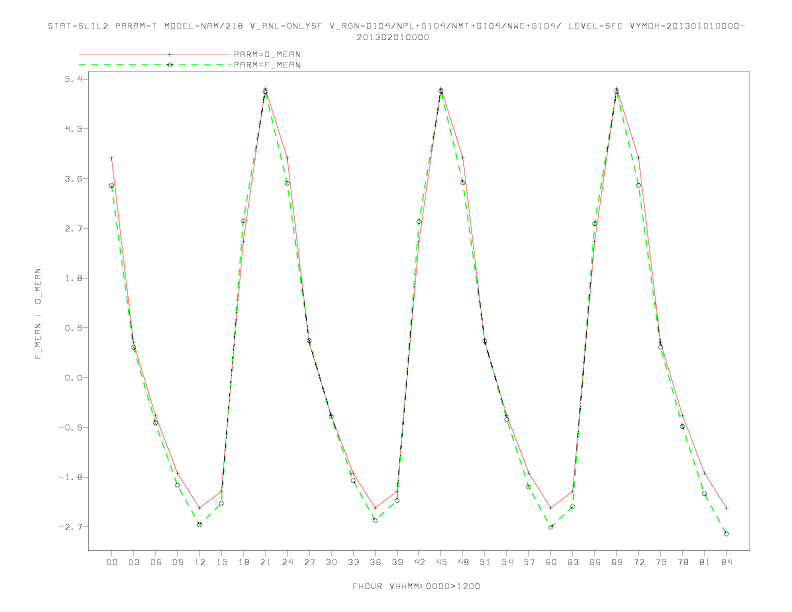Select the F_MEAN circle marker at hour 12
The image size is (792, 612).
pyautogui.click(x=200, y=524)
